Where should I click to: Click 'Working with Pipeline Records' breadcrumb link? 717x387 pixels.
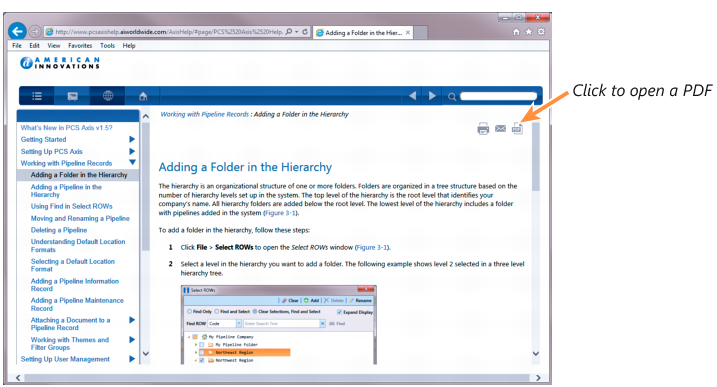click(x=204, y=114)
